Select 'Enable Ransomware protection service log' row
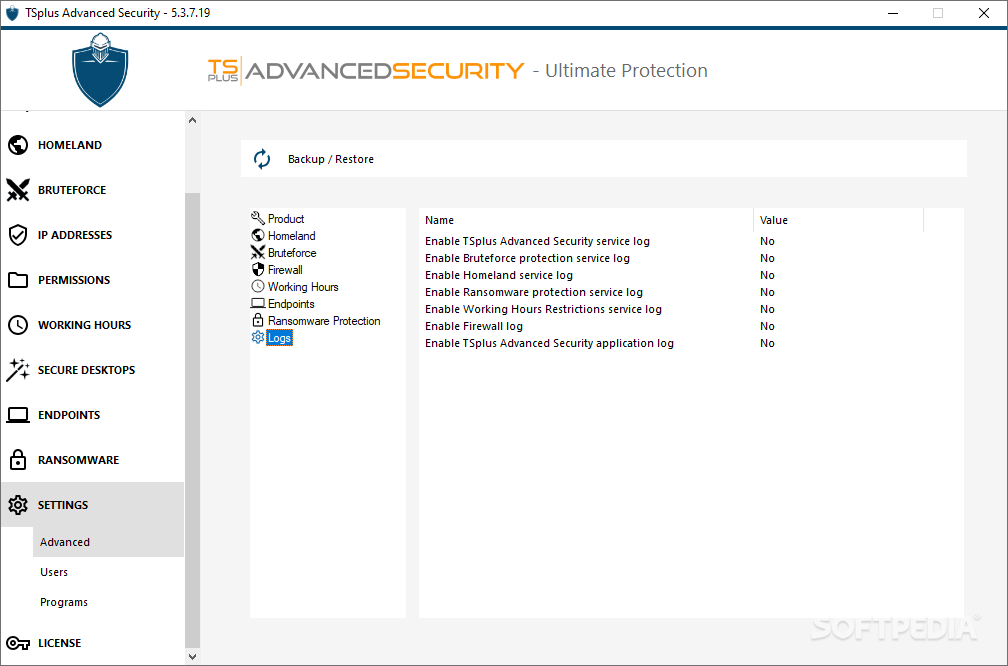 (x=691, y=292)
